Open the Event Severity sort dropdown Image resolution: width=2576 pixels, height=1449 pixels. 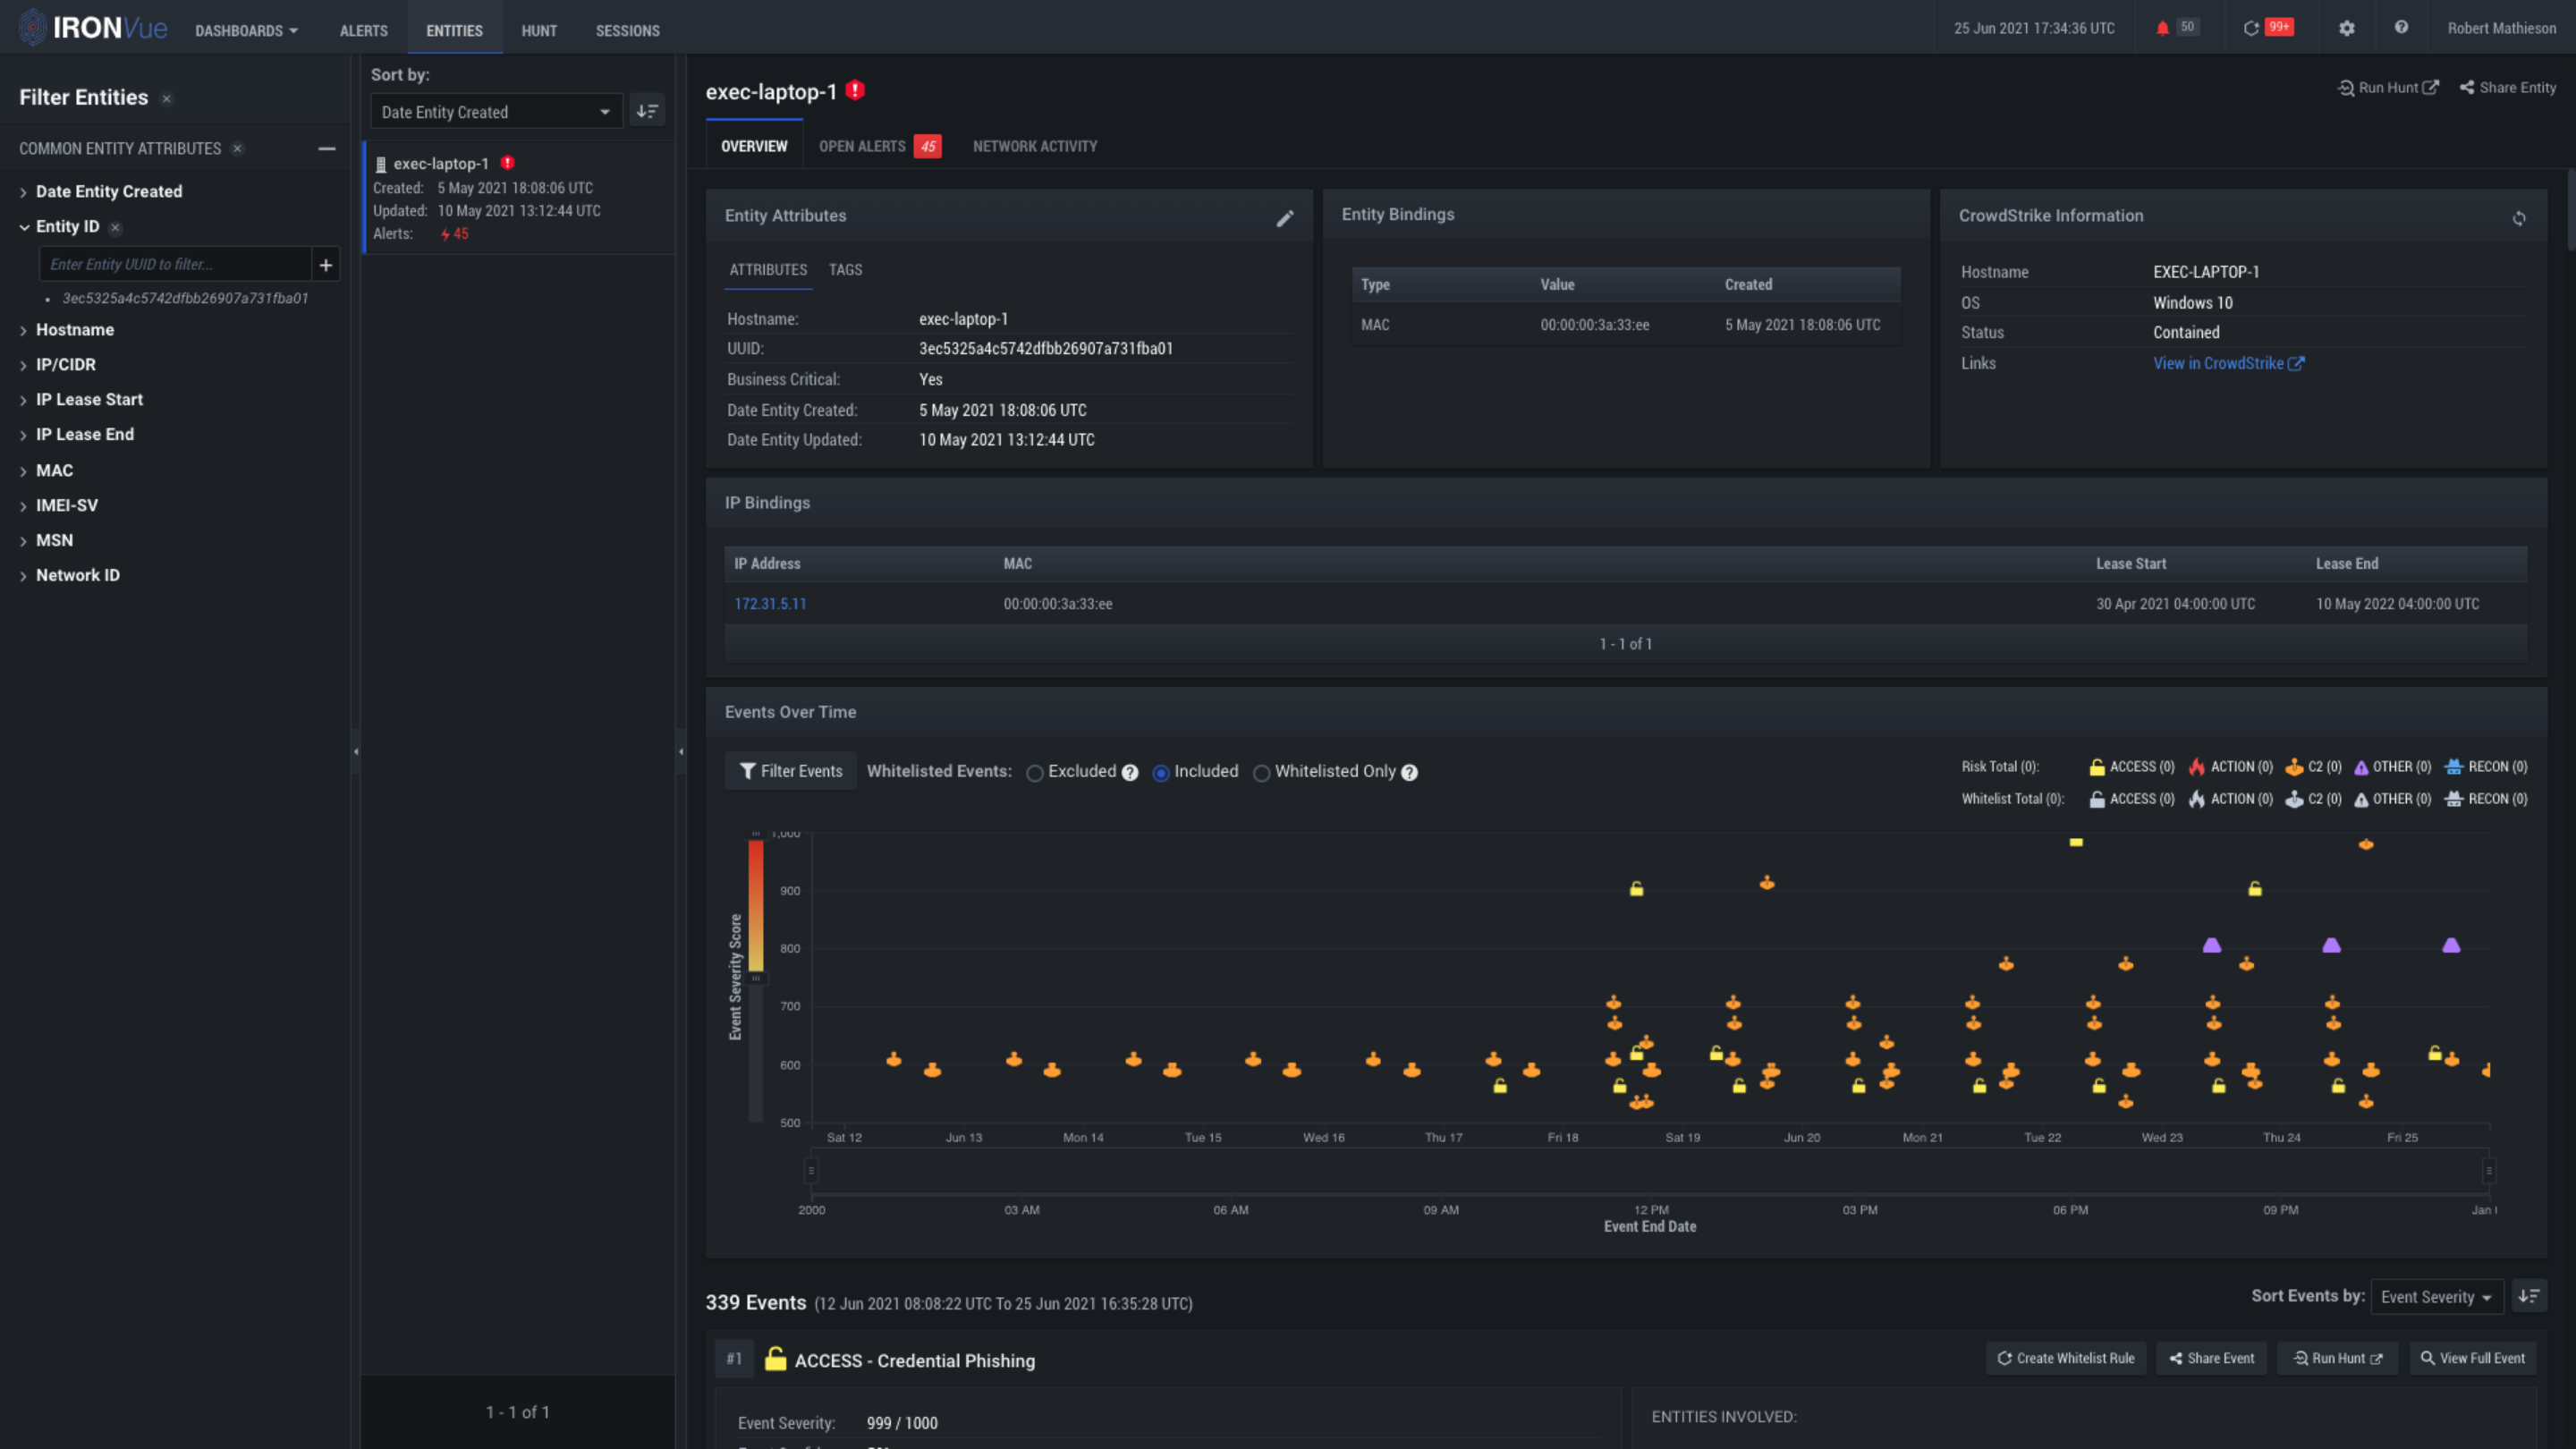click(x=2436, y=1297)
